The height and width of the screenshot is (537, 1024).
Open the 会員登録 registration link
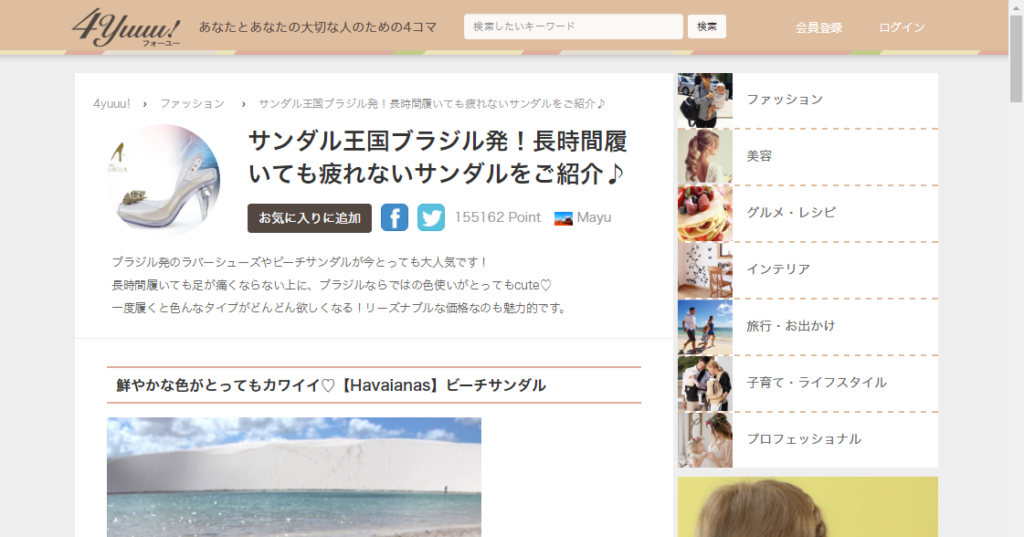coord(818,28)
